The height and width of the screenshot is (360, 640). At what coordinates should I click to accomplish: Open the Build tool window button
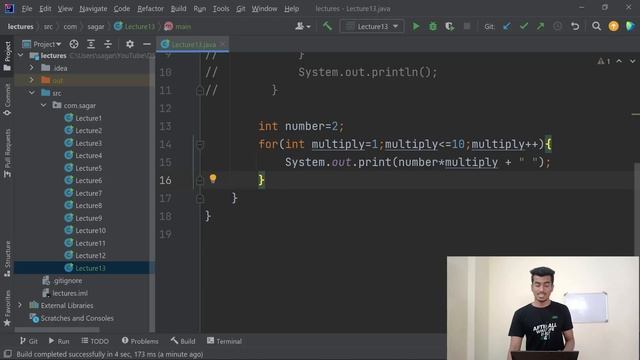click(183, 341)
